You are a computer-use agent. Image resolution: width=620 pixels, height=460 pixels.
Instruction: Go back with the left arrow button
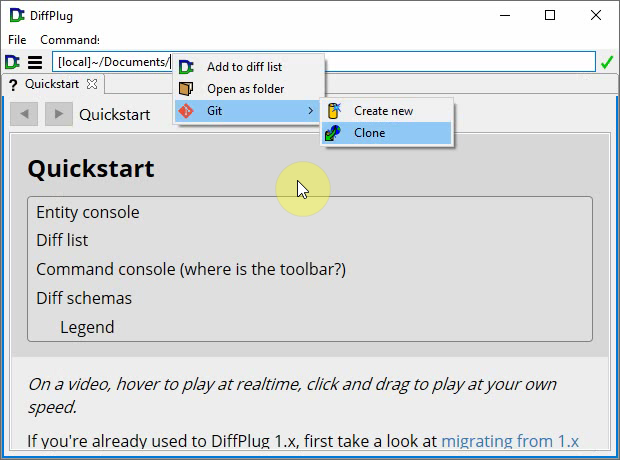(26, 114)
